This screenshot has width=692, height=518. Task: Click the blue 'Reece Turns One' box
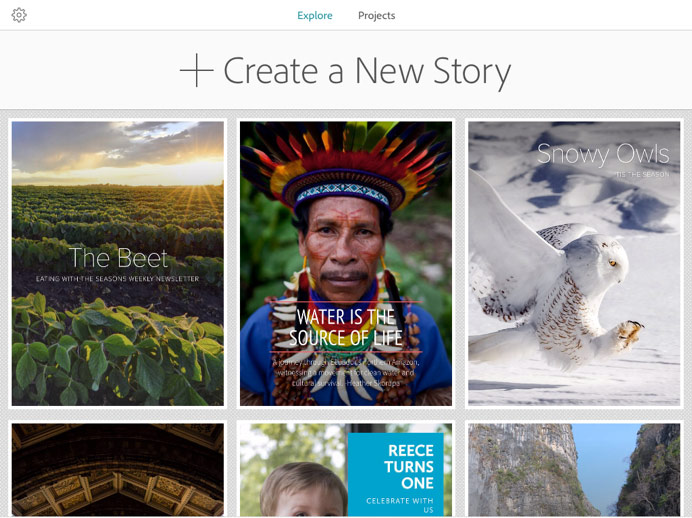395,474
